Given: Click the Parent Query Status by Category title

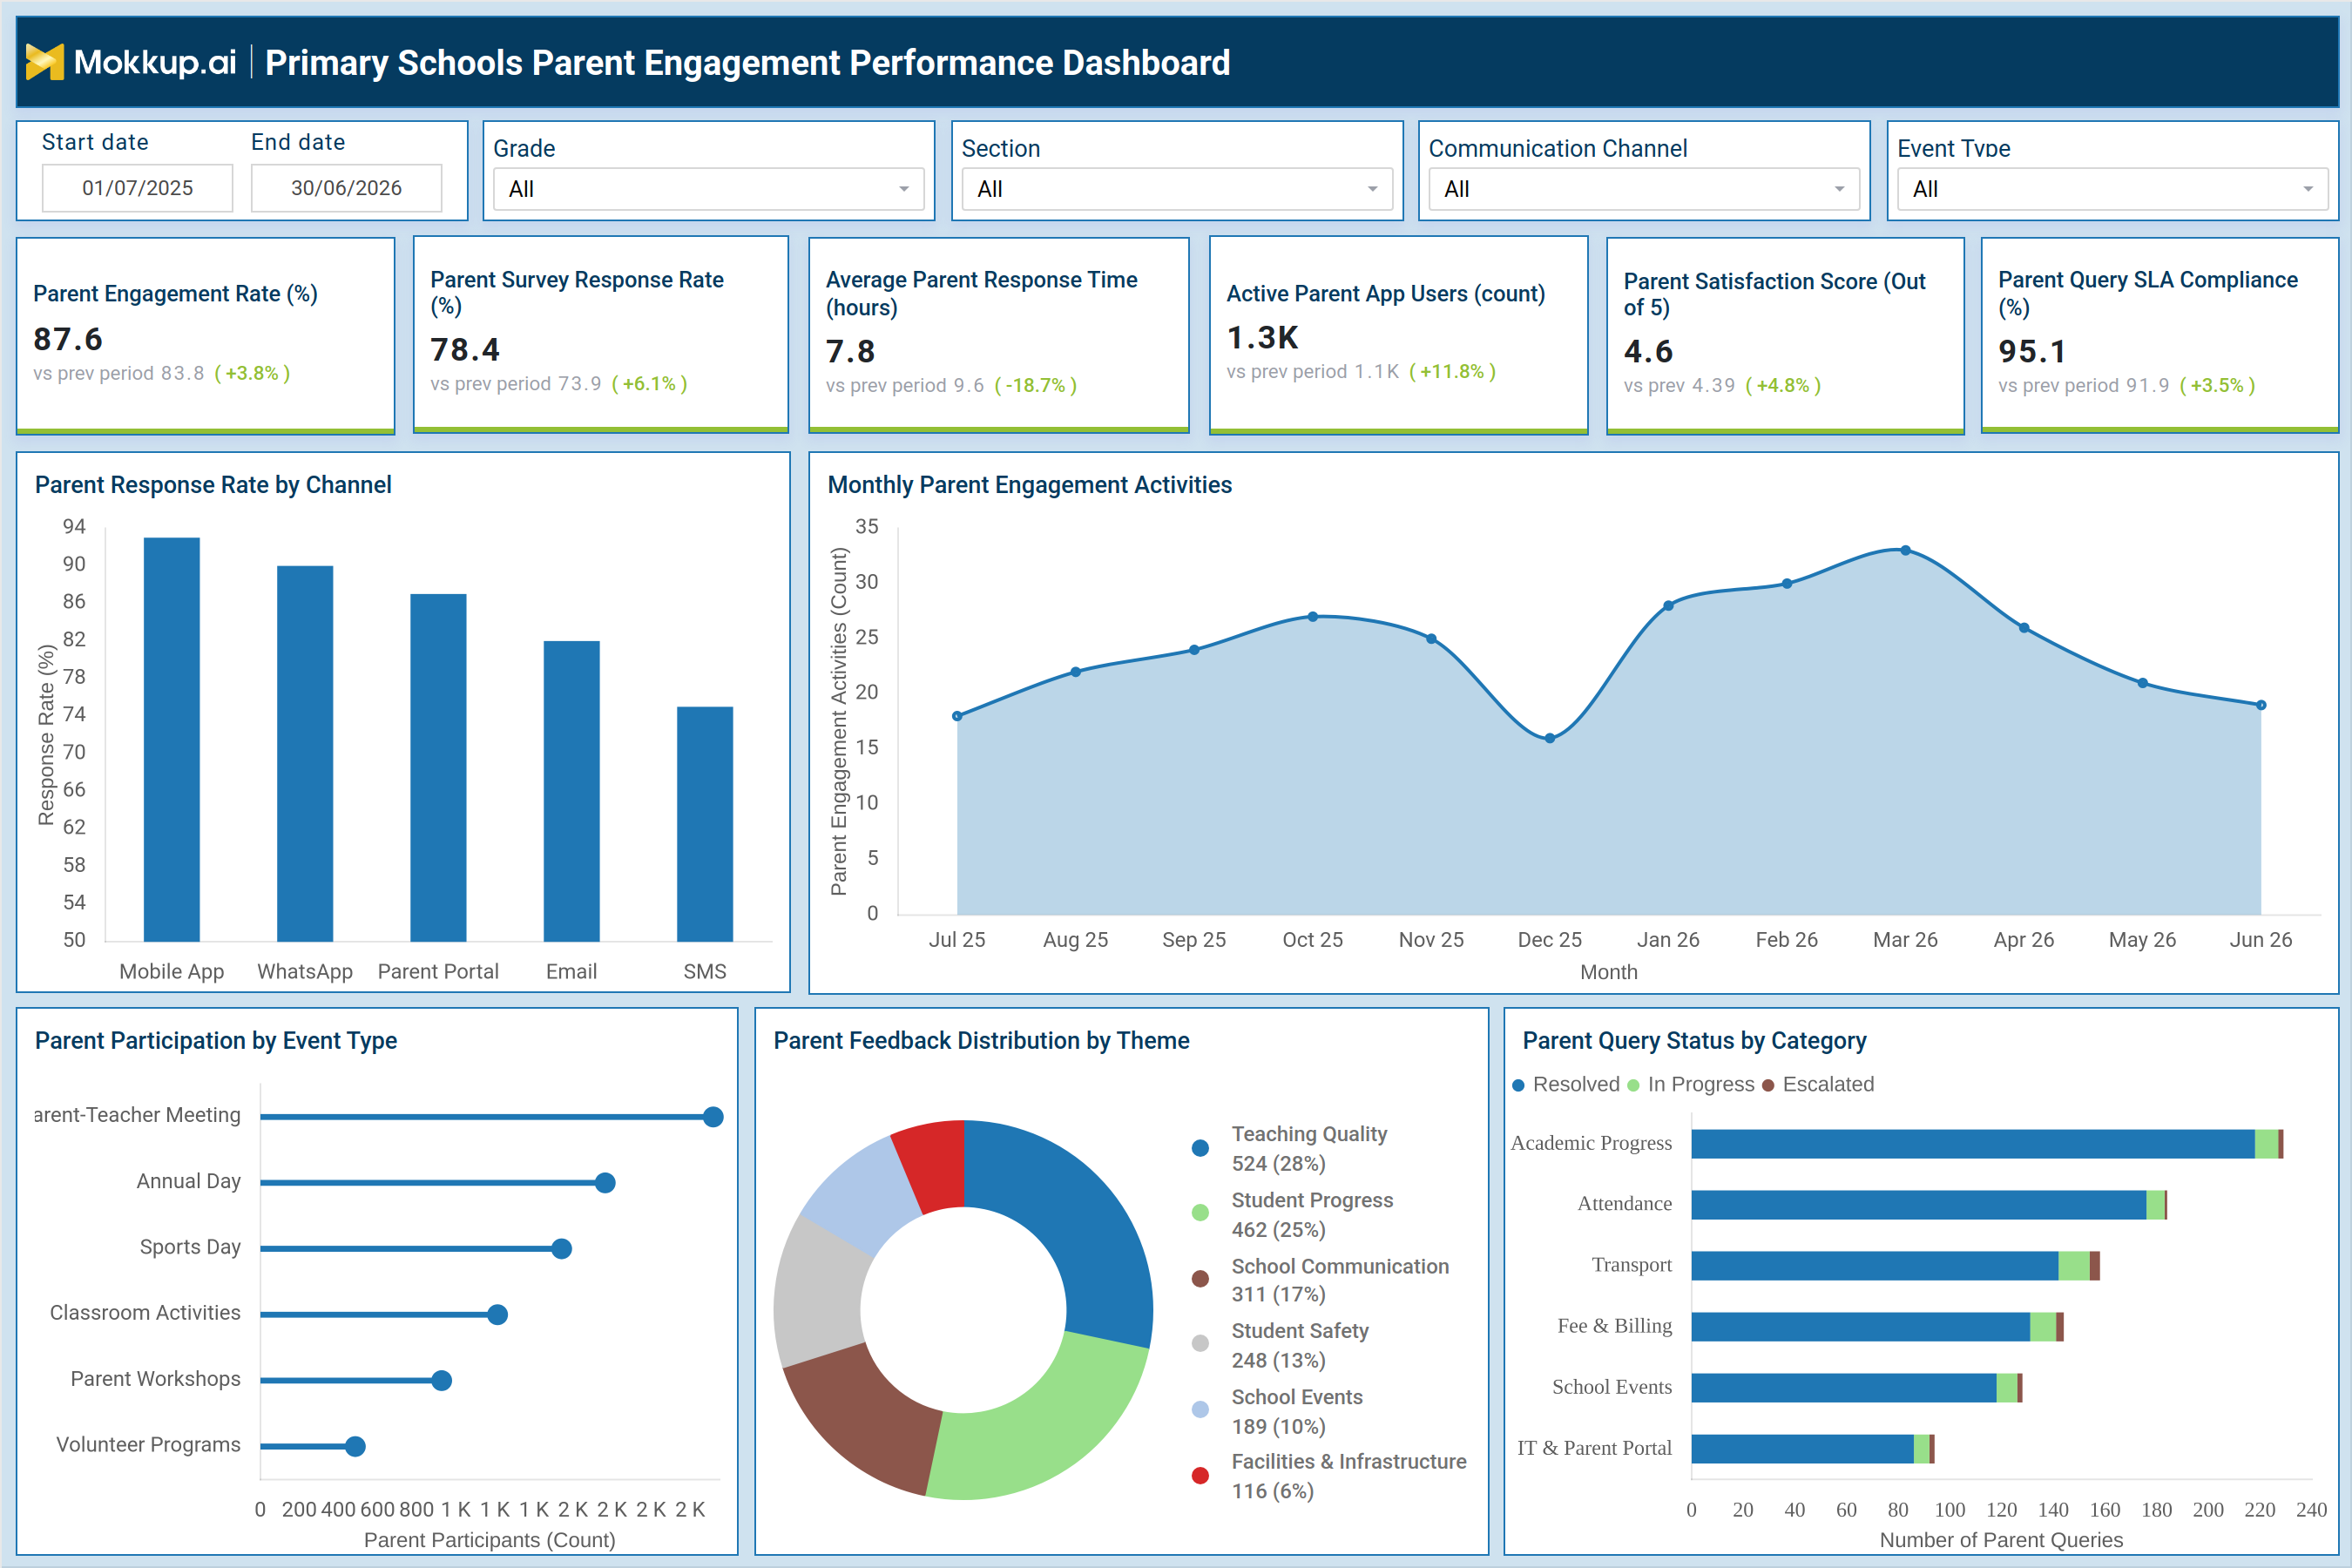Looking at the screenshot, I should click(1694, 1041).
